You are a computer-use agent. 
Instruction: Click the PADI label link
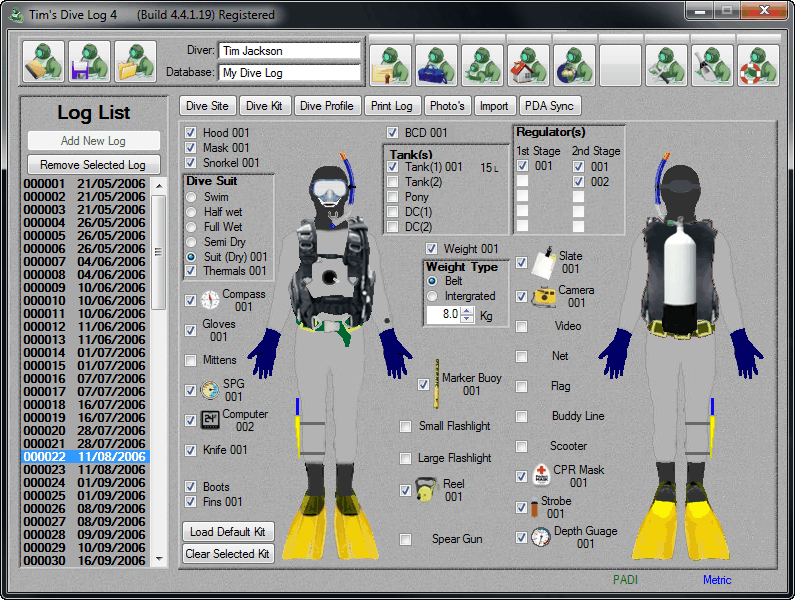pyautogui.click(x=625, y=580)
